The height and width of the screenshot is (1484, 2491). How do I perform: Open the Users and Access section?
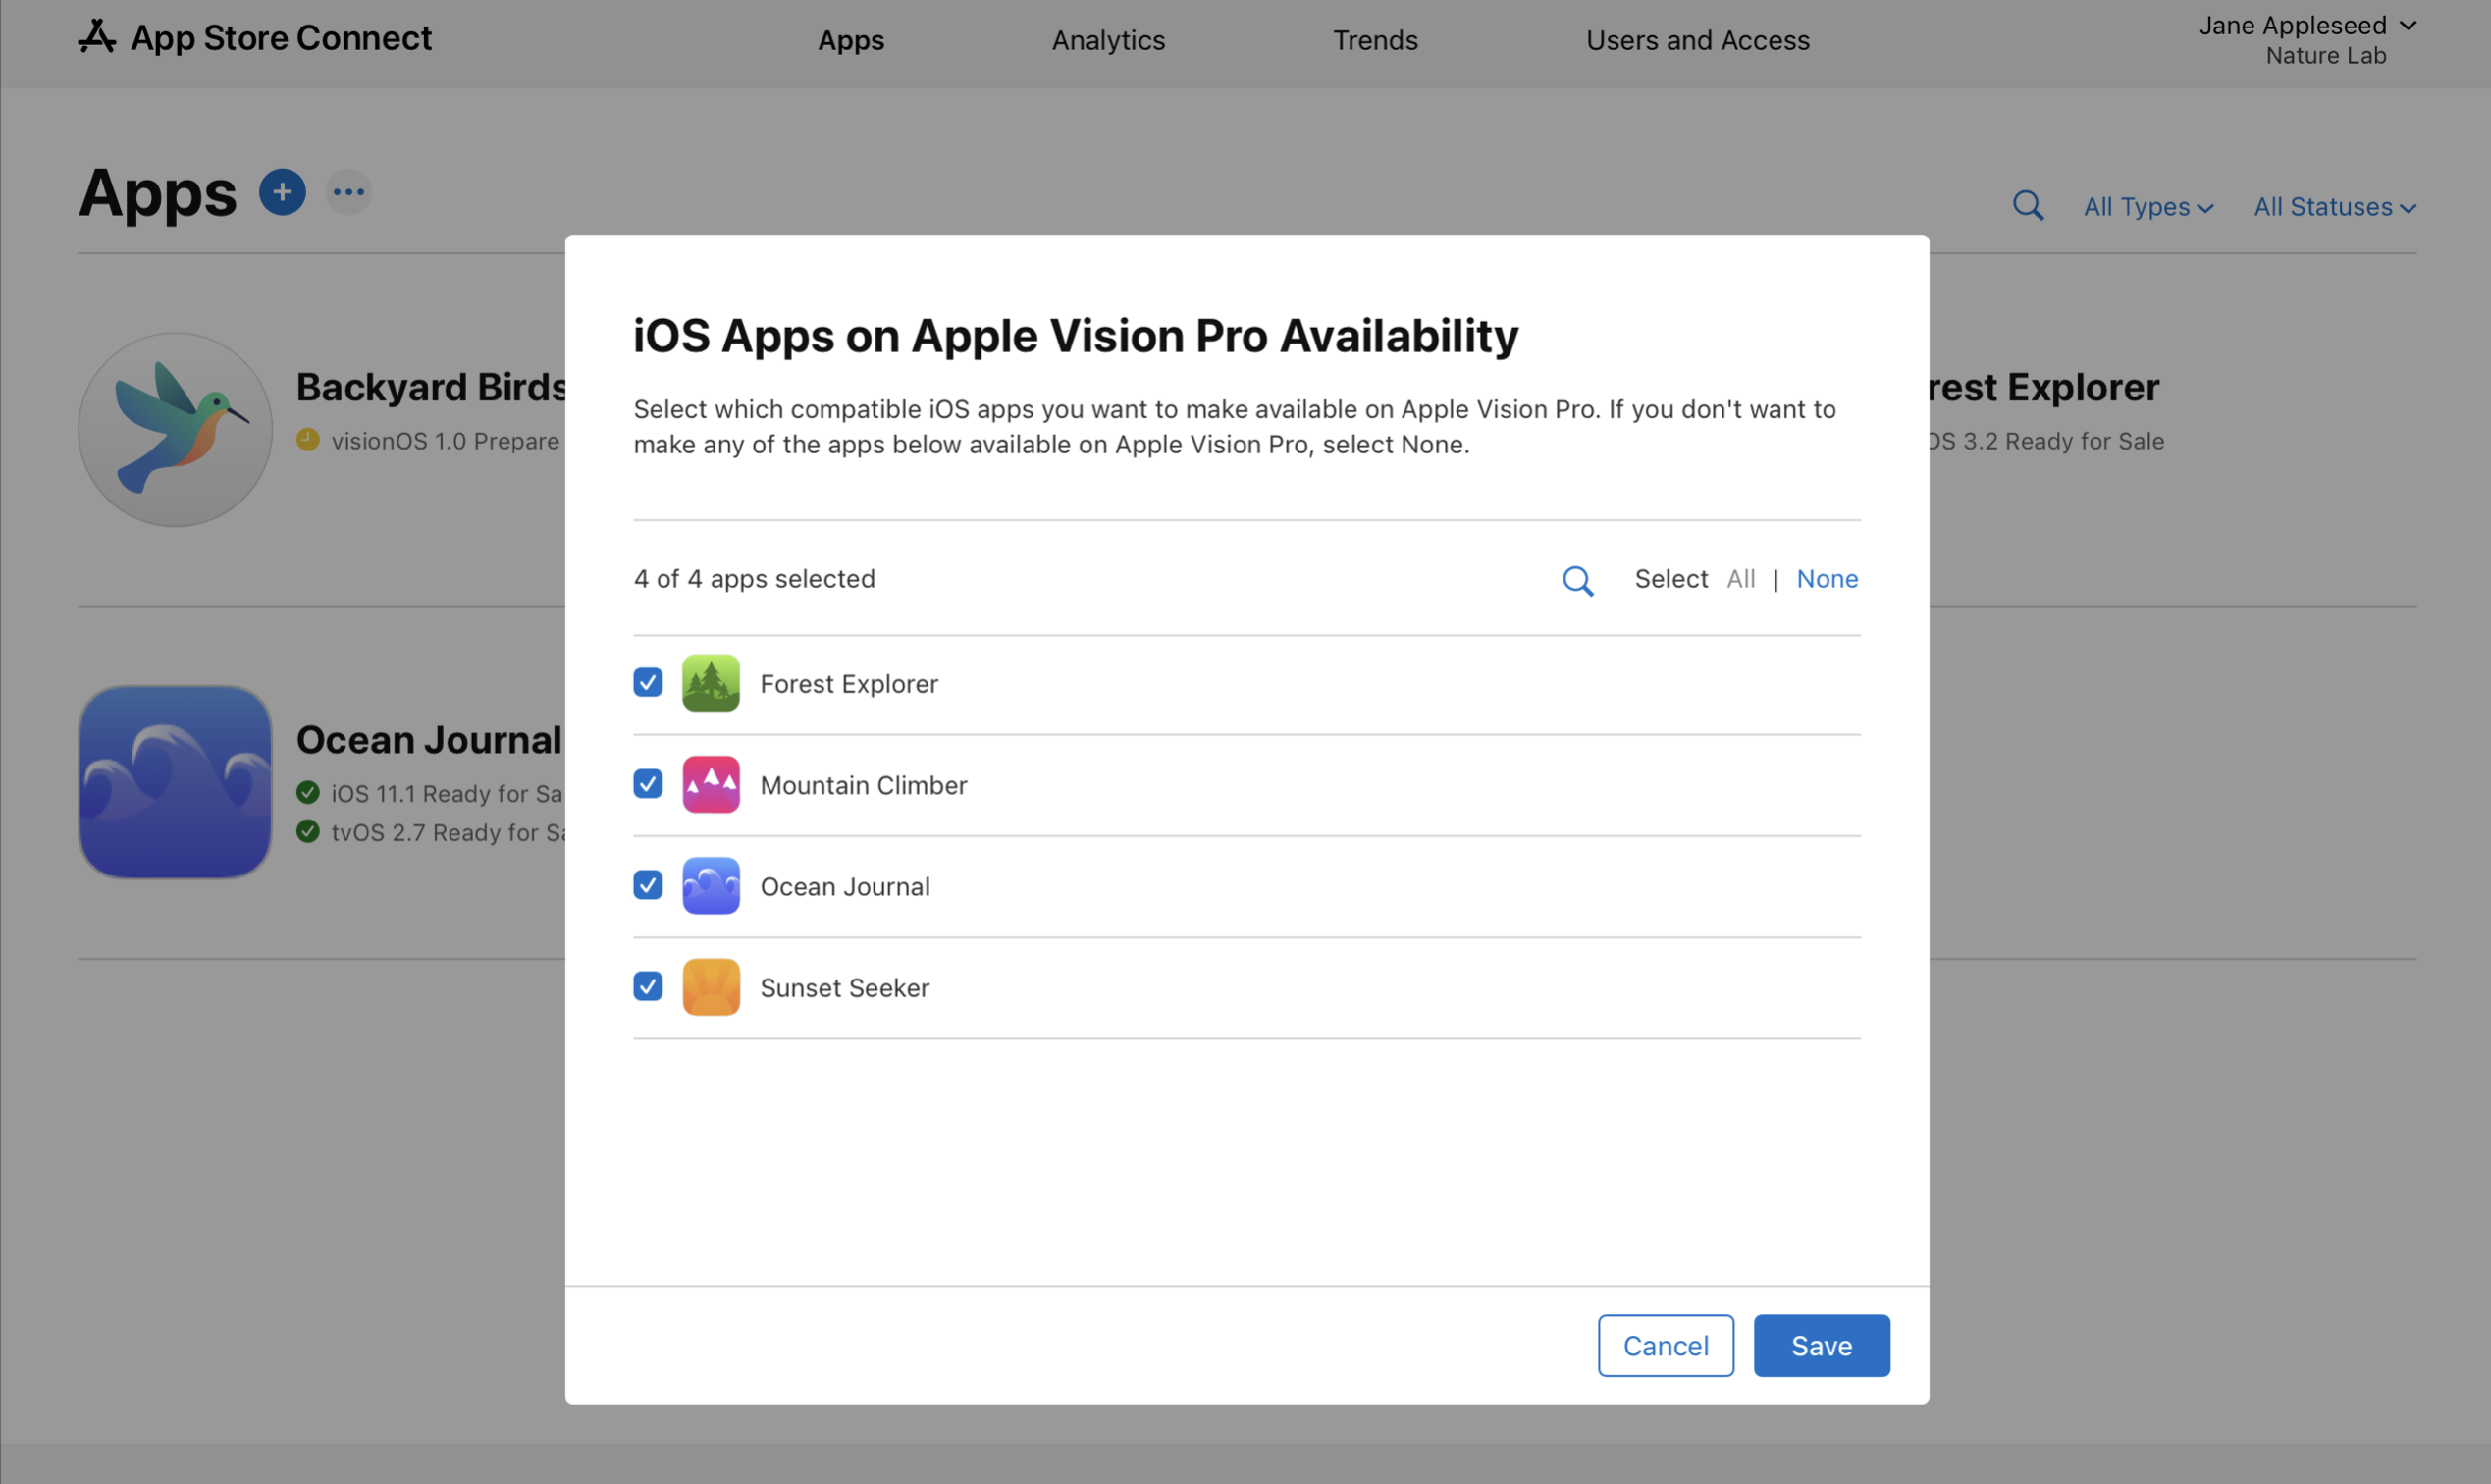(1697, 40)
